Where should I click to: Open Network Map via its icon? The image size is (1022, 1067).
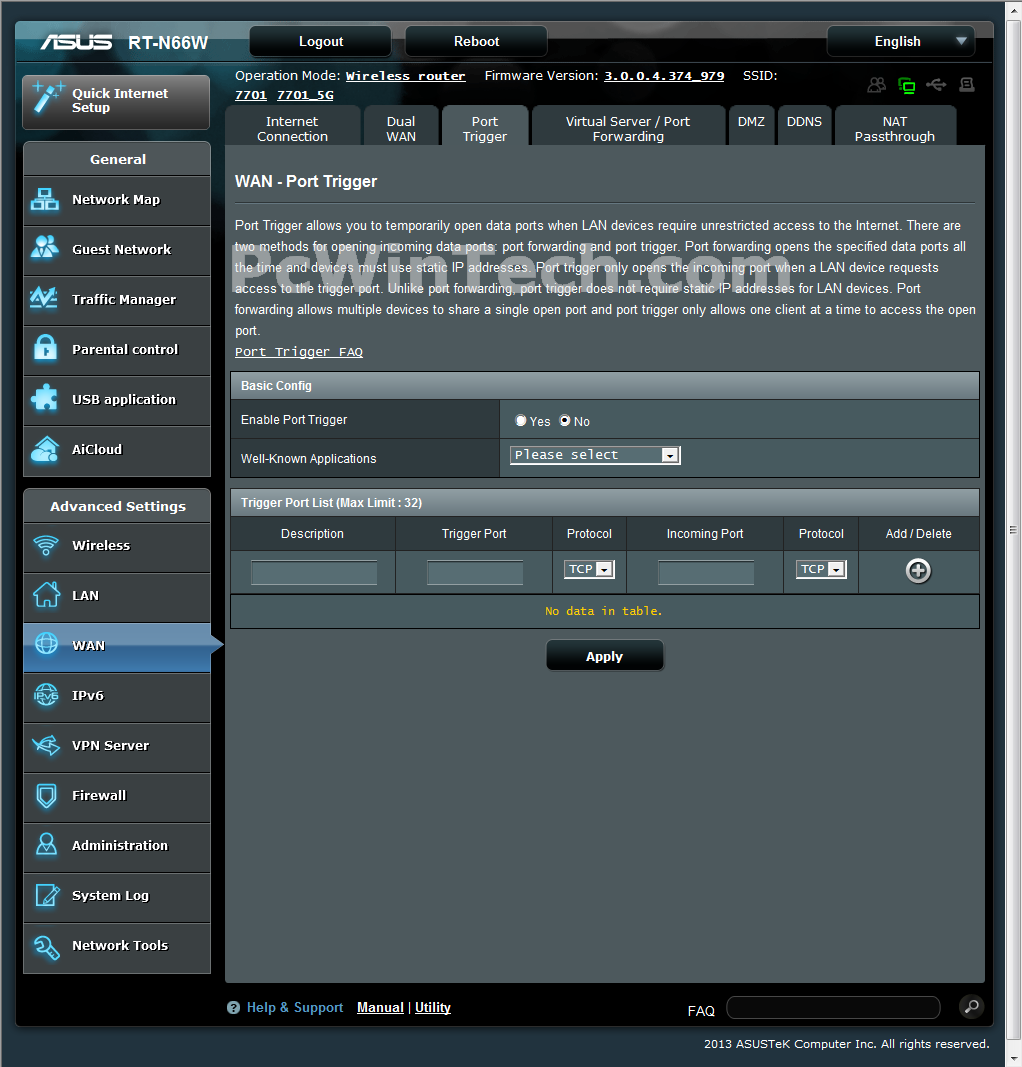click(x=45, y=199)
